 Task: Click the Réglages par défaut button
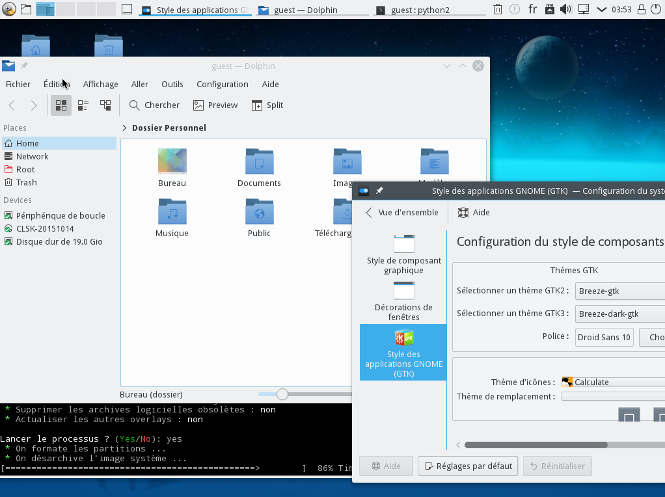[468, 466]
